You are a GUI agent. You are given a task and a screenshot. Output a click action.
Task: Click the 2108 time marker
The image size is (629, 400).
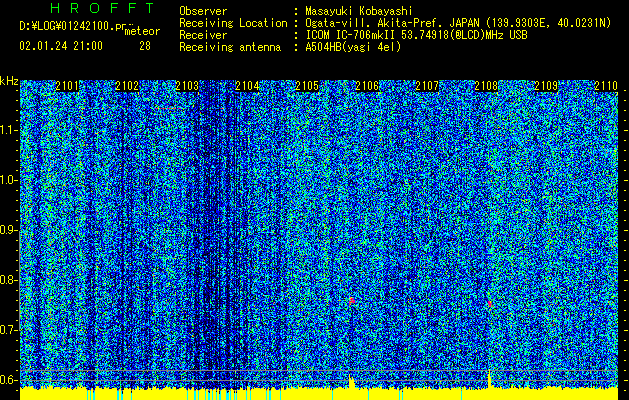click(x=486, y=86)
